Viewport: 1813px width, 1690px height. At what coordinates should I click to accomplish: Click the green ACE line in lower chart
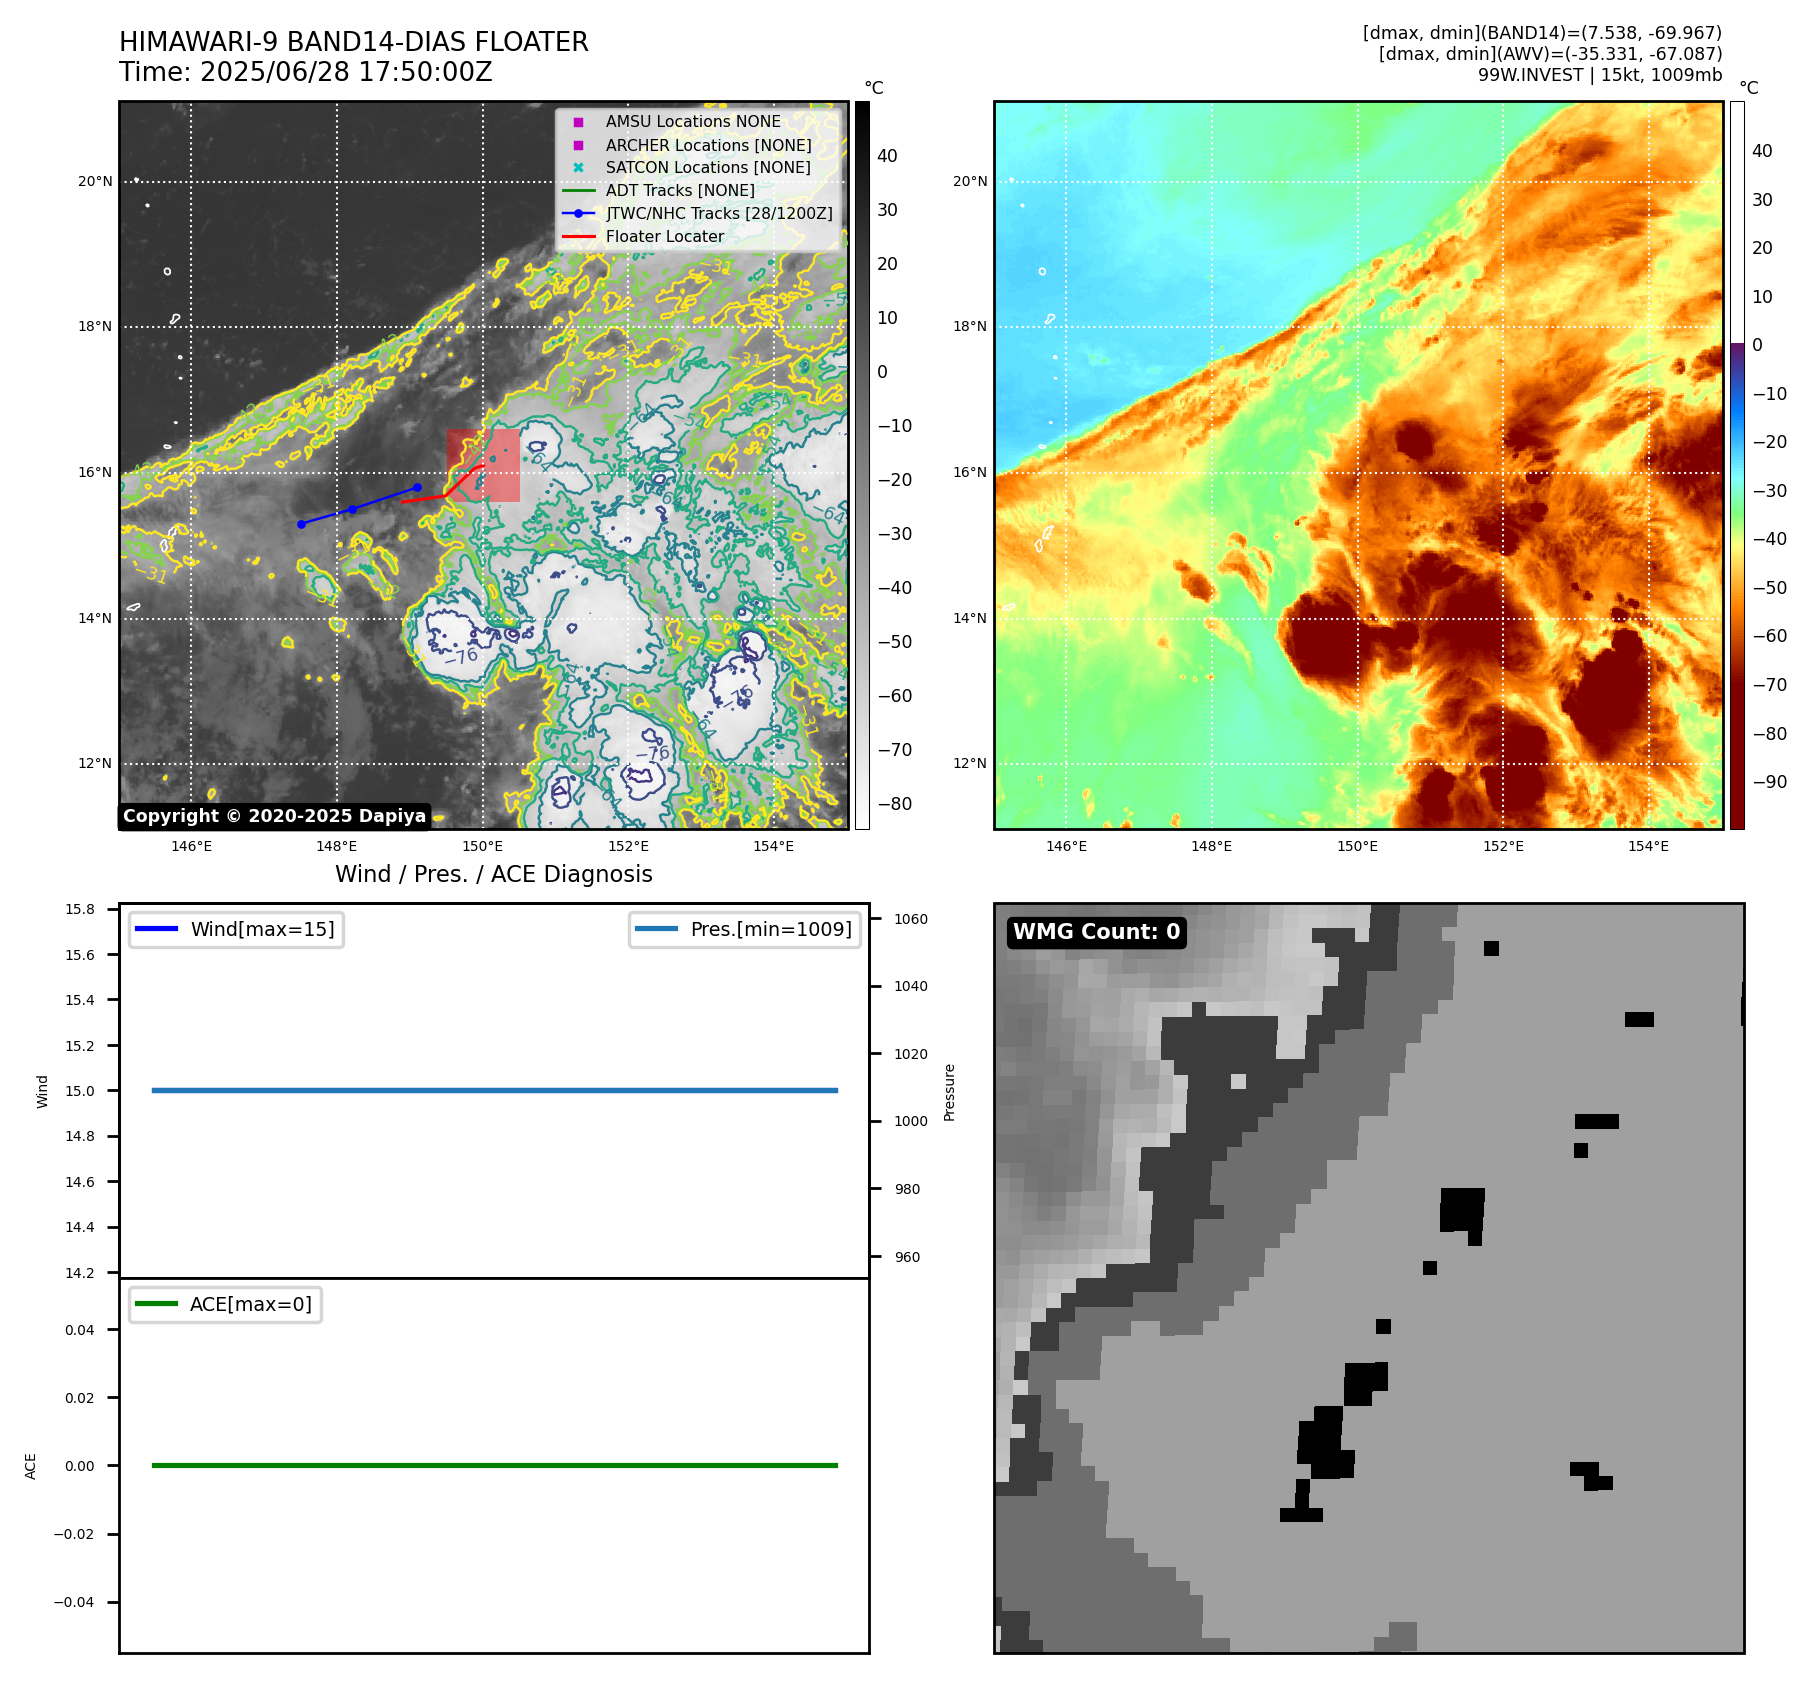pyautogui.click(x=495, y=1465)
